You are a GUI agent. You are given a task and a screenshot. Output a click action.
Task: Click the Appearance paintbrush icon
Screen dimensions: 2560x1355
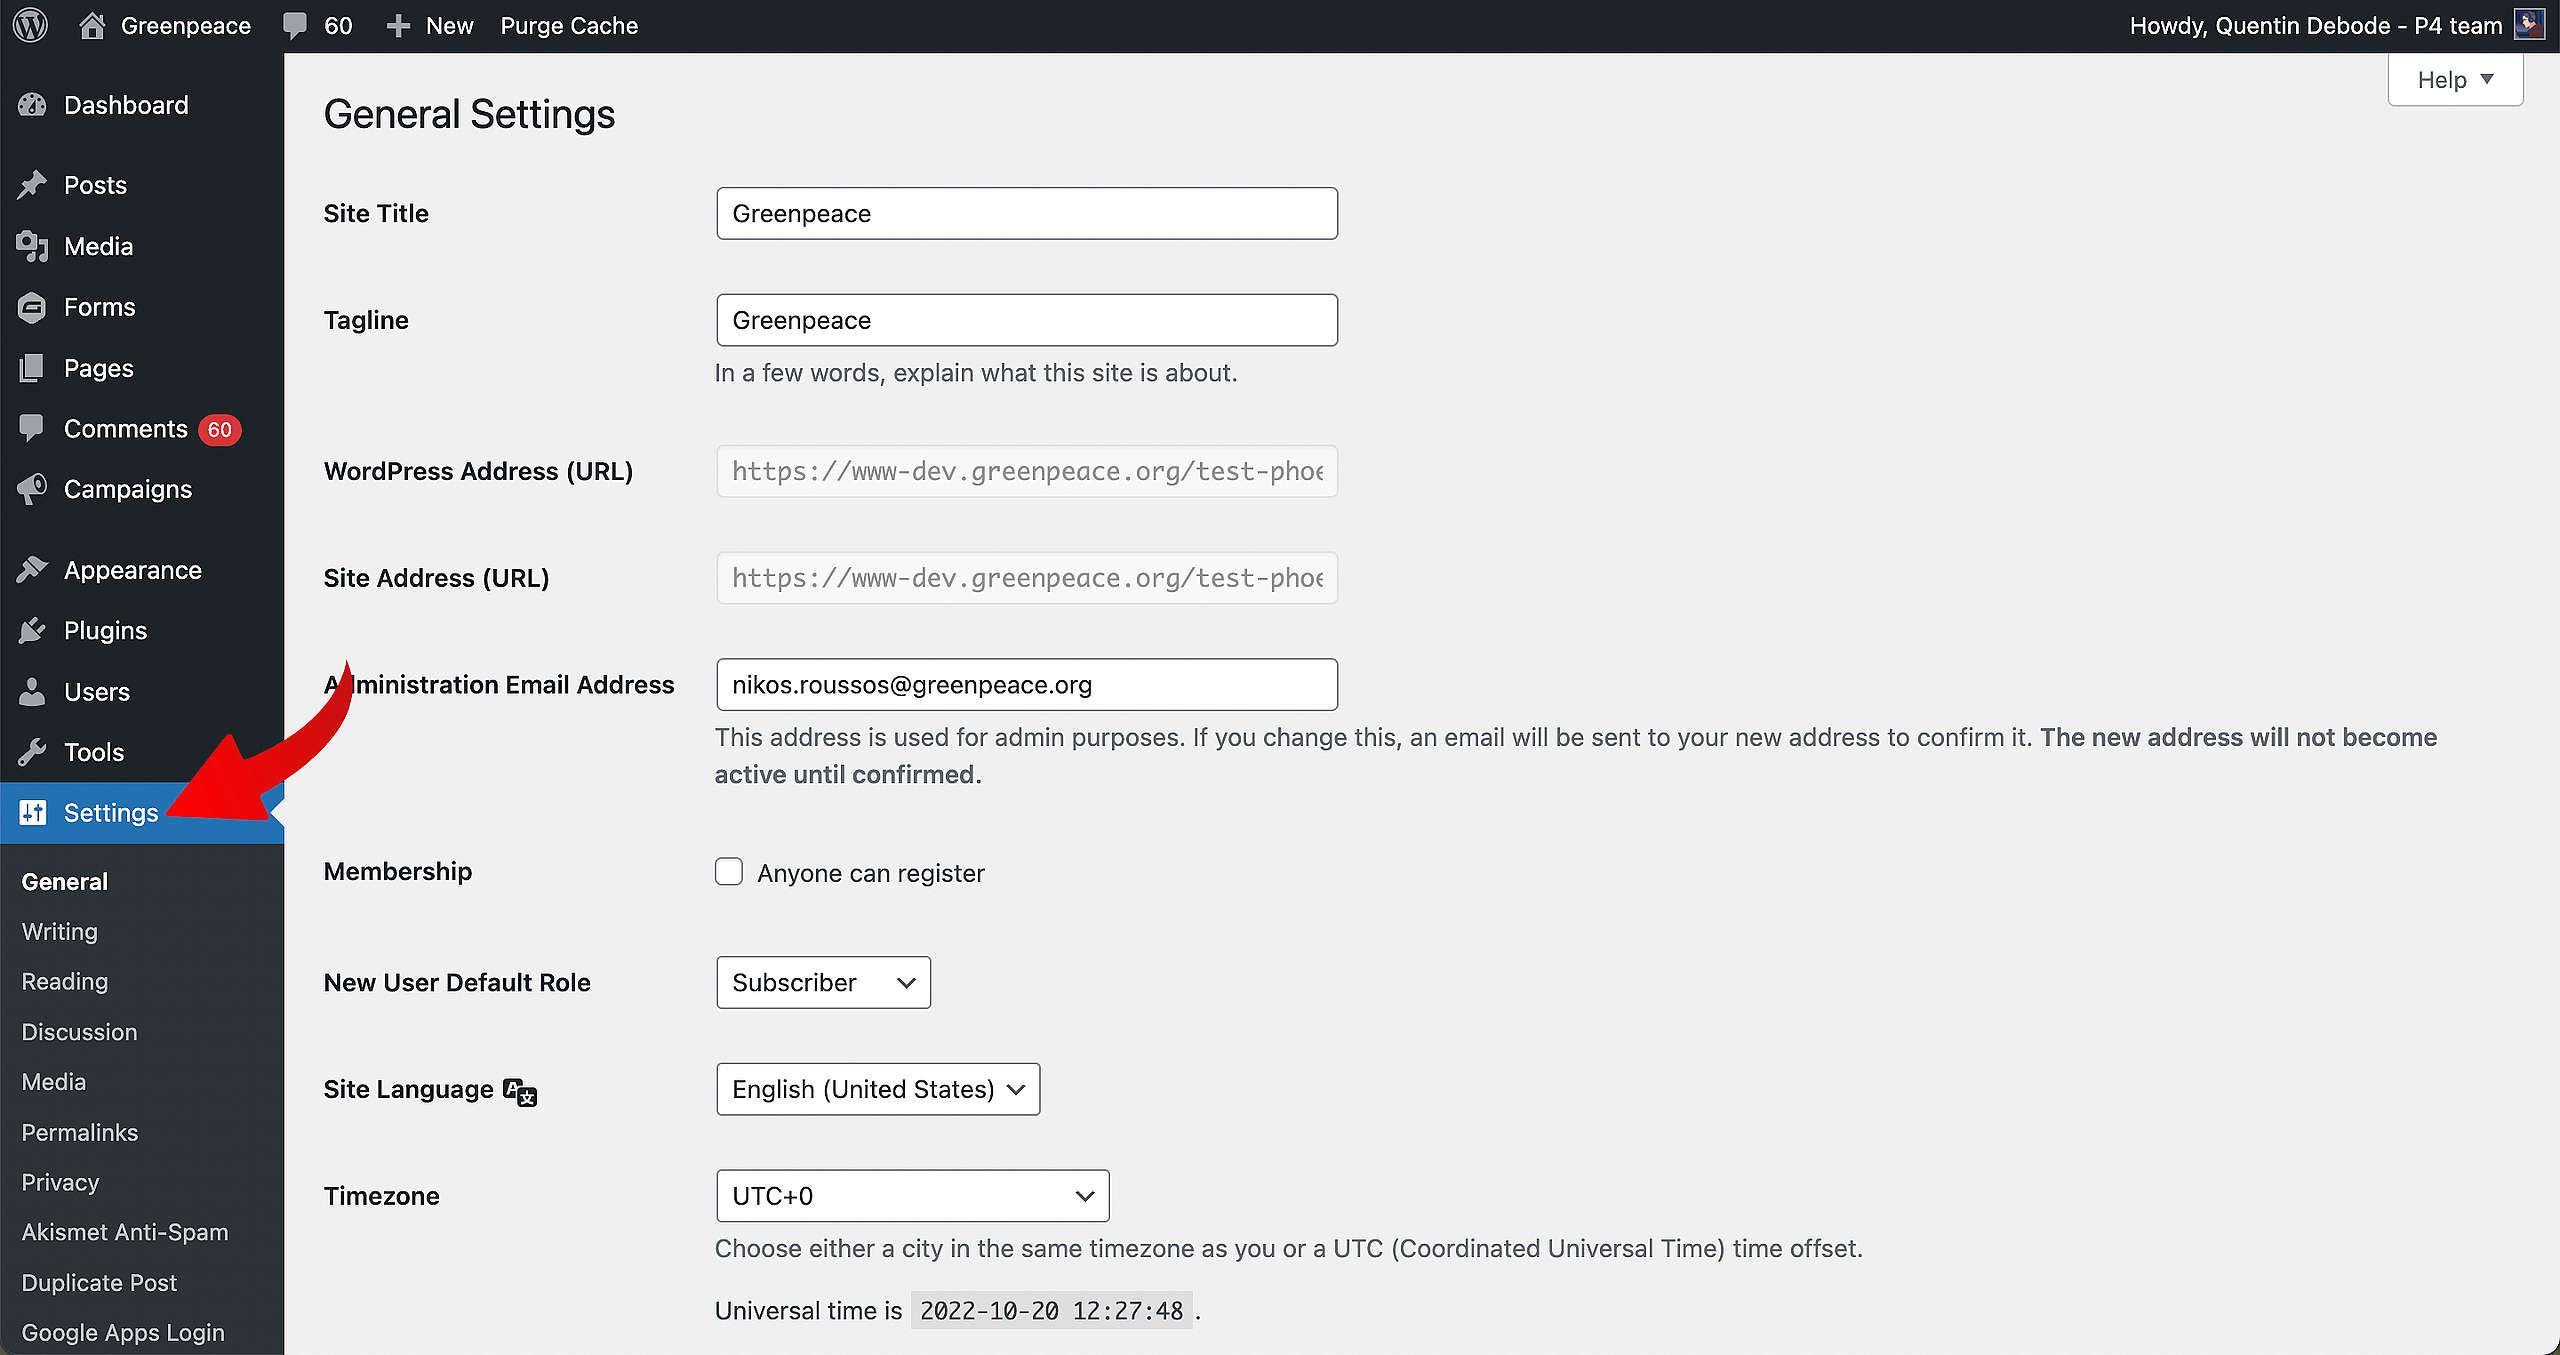click(32, 570)
